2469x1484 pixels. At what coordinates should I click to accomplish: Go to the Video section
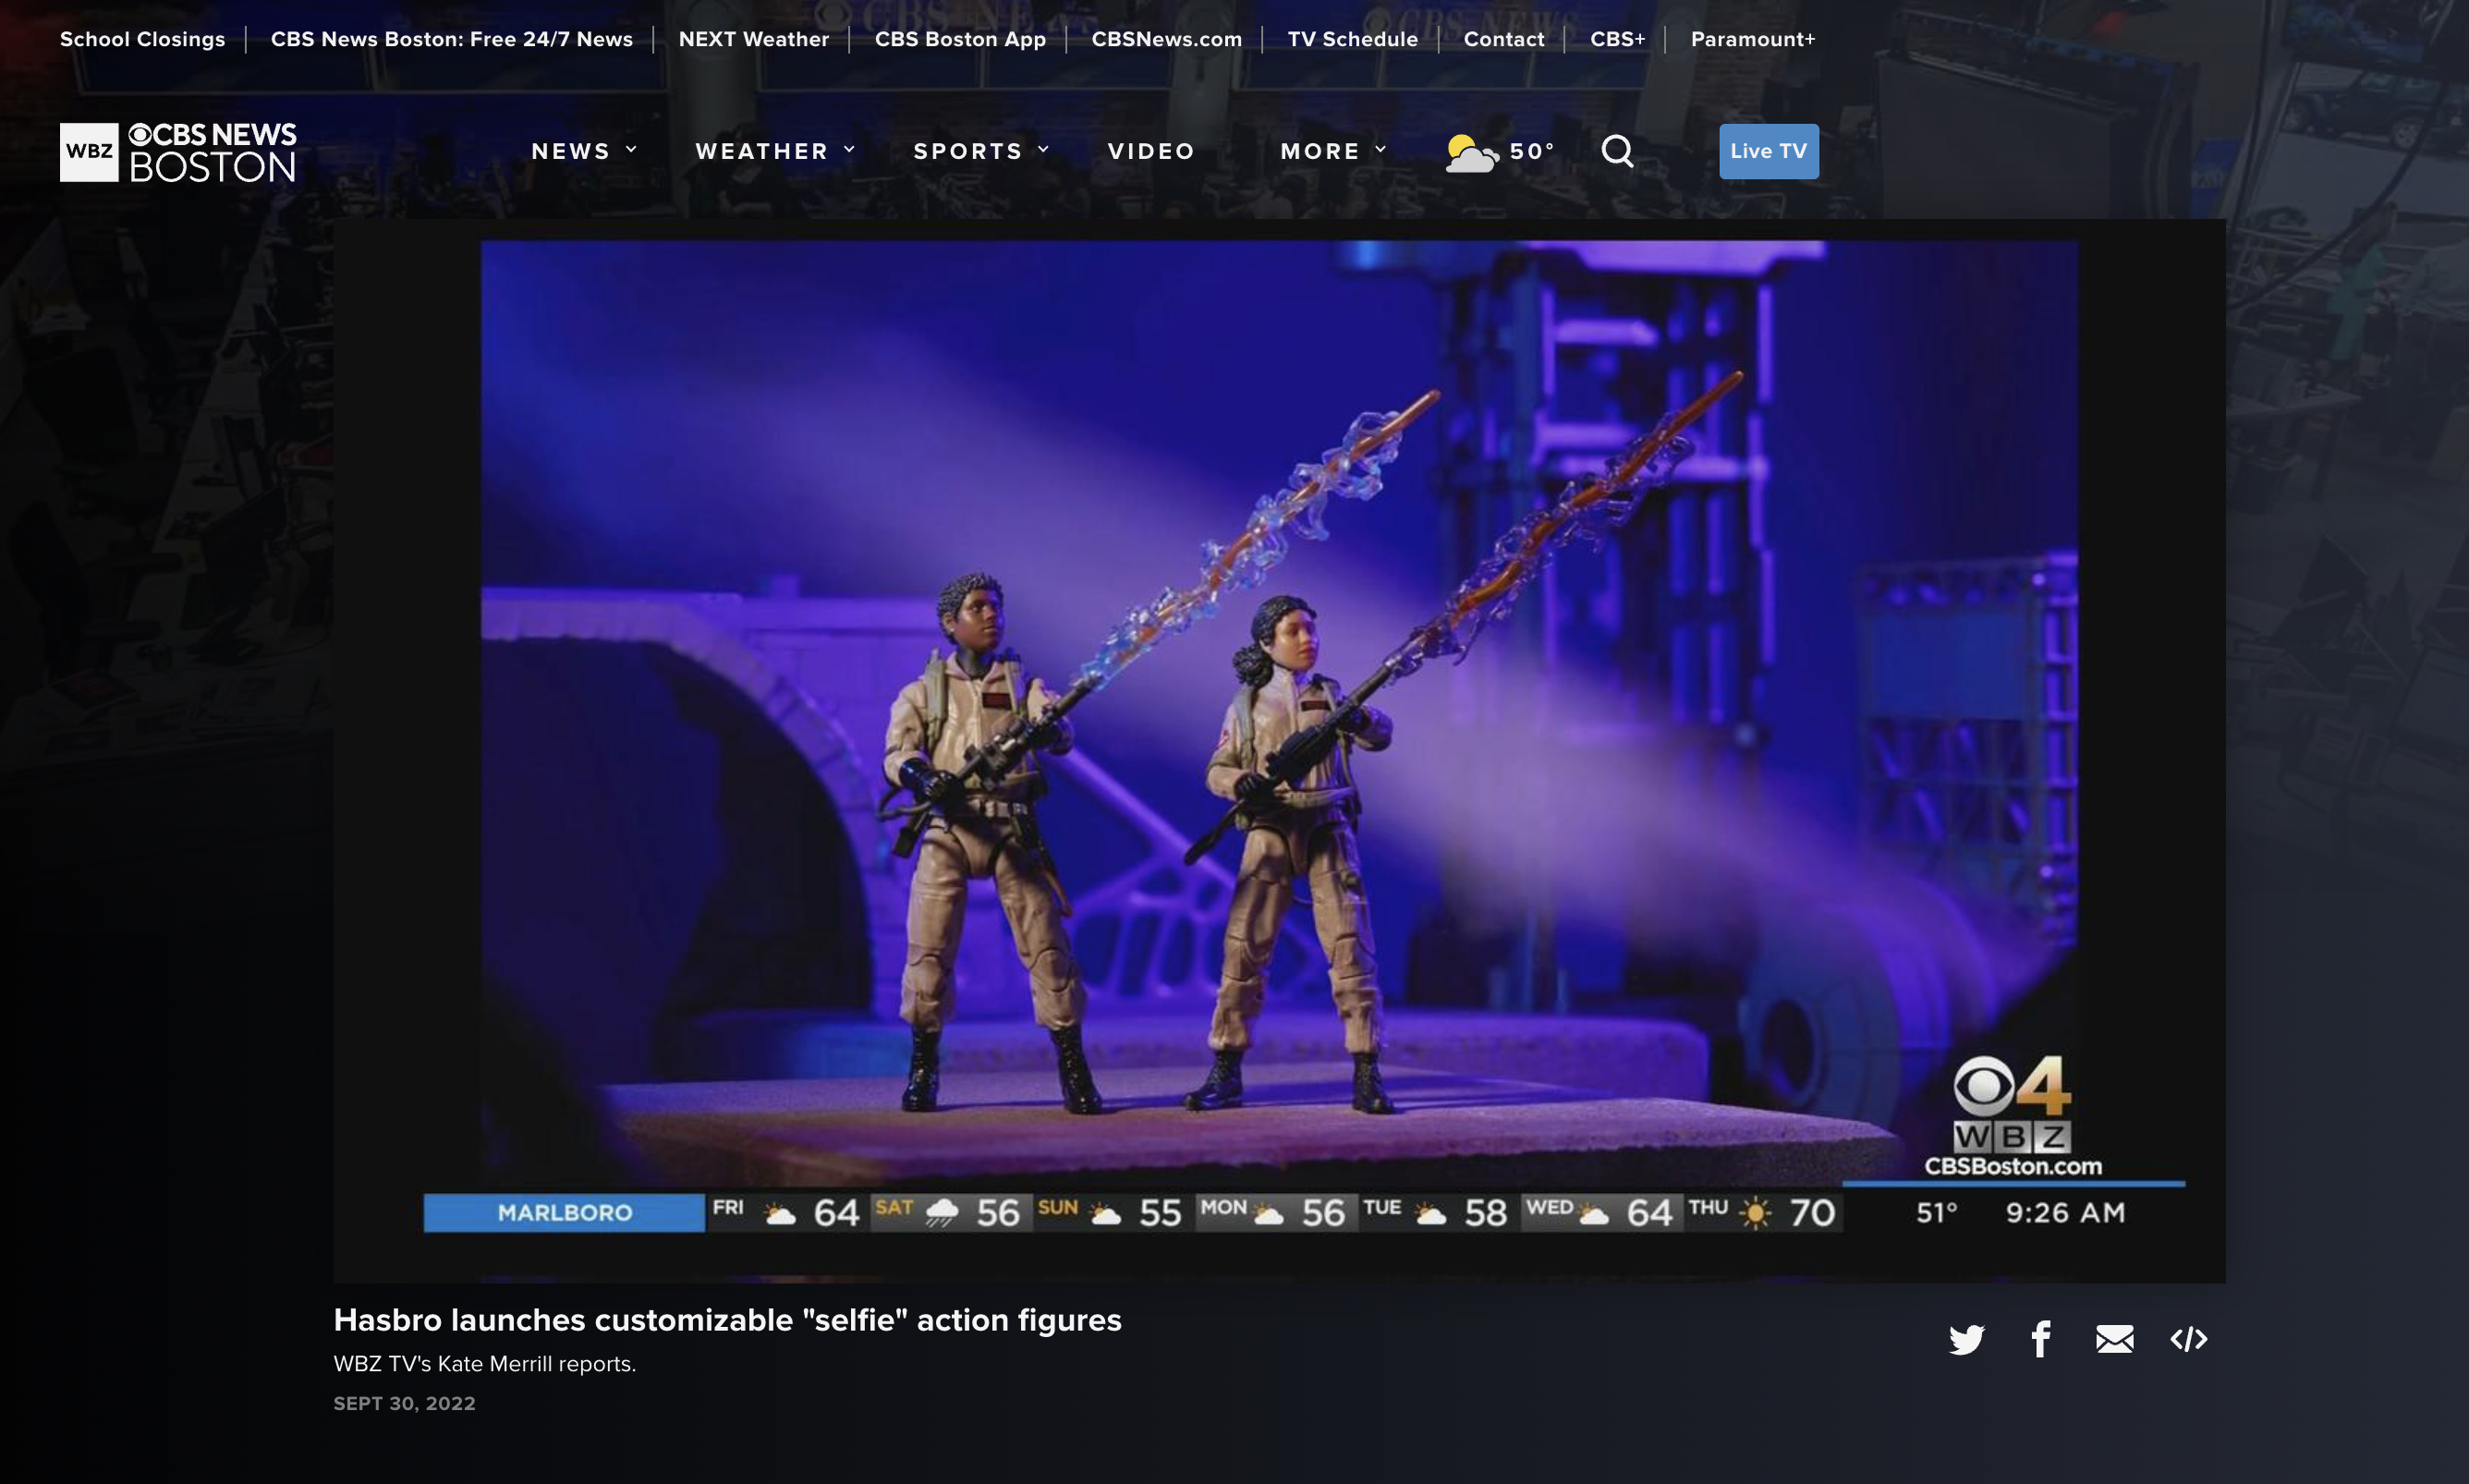tap(1151, 151)
